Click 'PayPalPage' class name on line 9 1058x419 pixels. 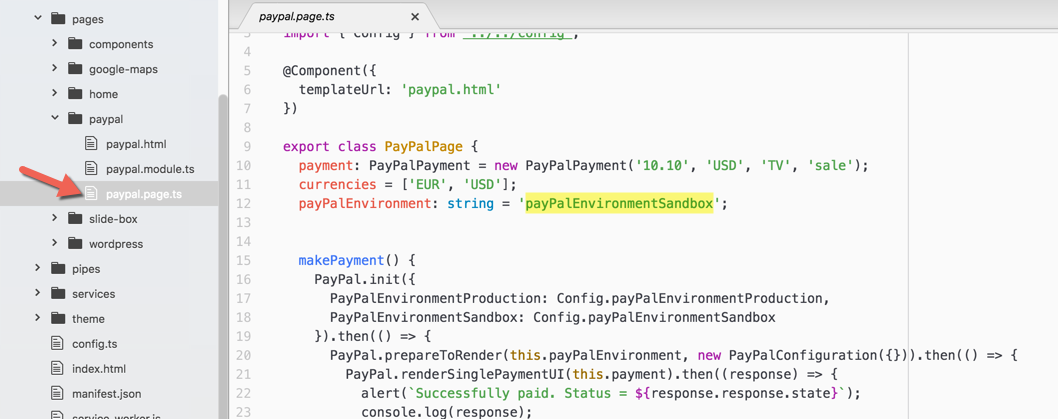[424, 146]
